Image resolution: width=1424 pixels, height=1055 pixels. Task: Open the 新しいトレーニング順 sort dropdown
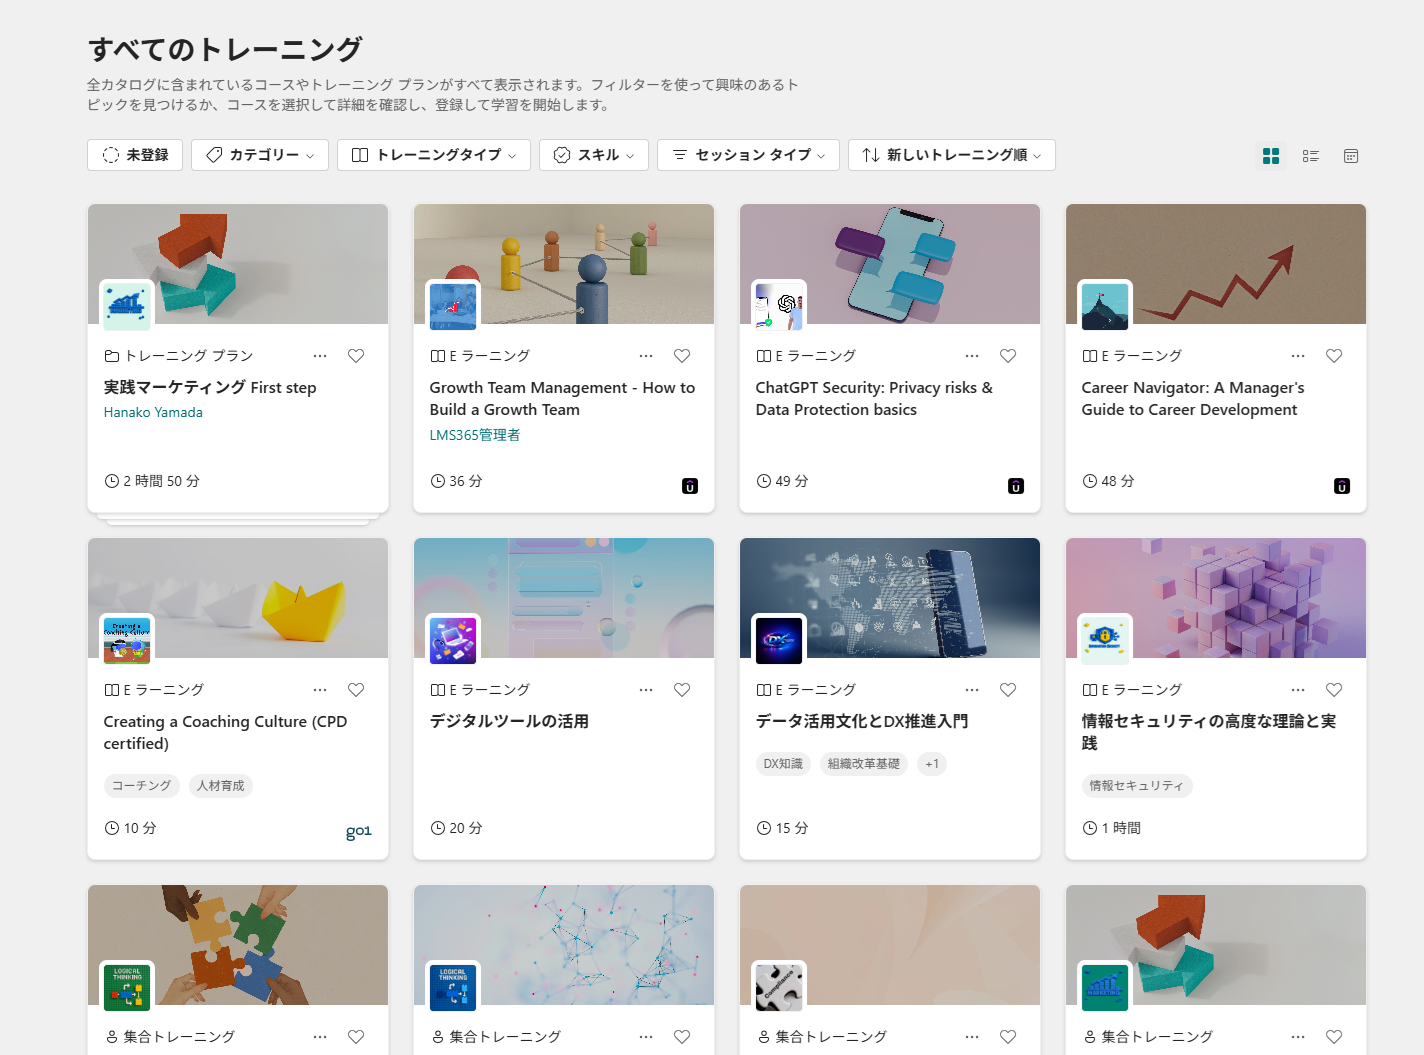click(952, 155)
